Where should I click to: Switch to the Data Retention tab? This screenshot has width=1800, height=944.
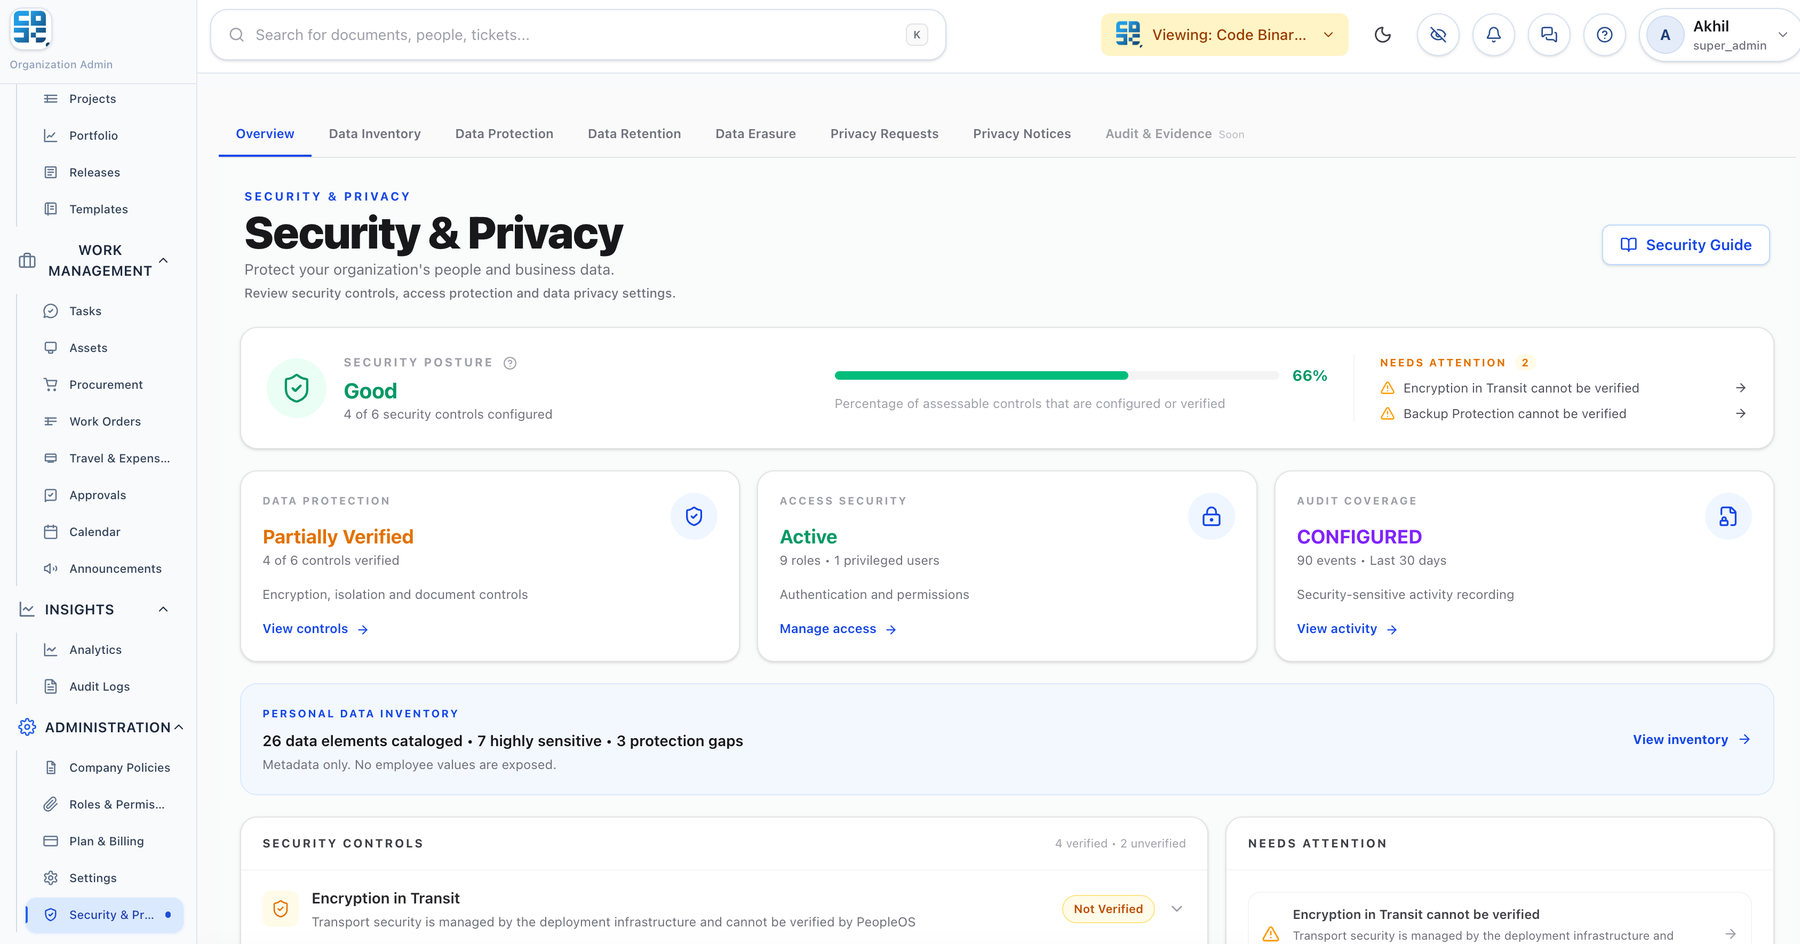(x=634, y=134)
